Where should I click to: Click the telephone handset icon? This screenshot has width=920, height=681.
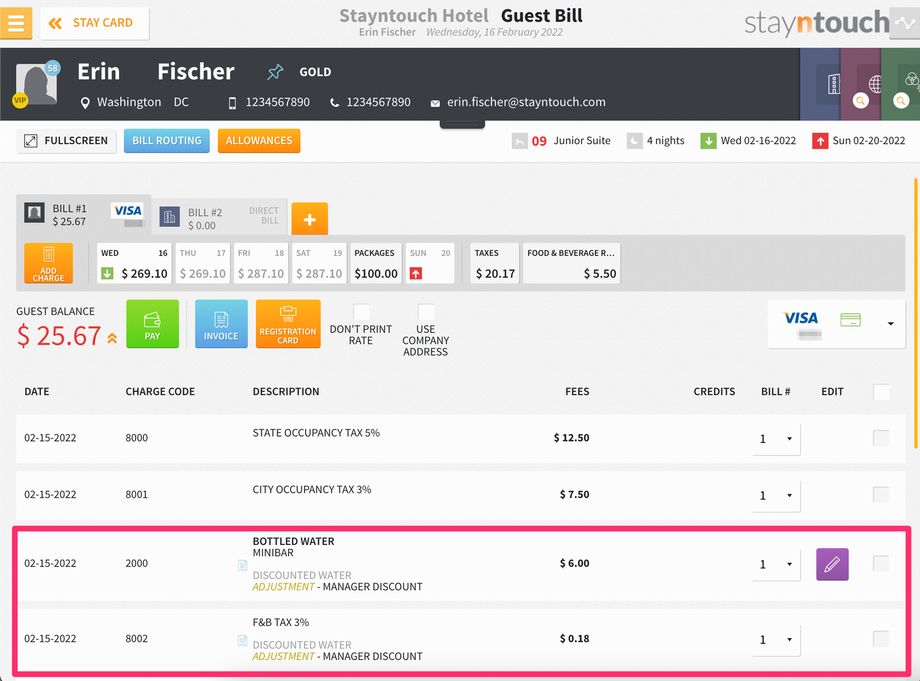click(334, 103)
